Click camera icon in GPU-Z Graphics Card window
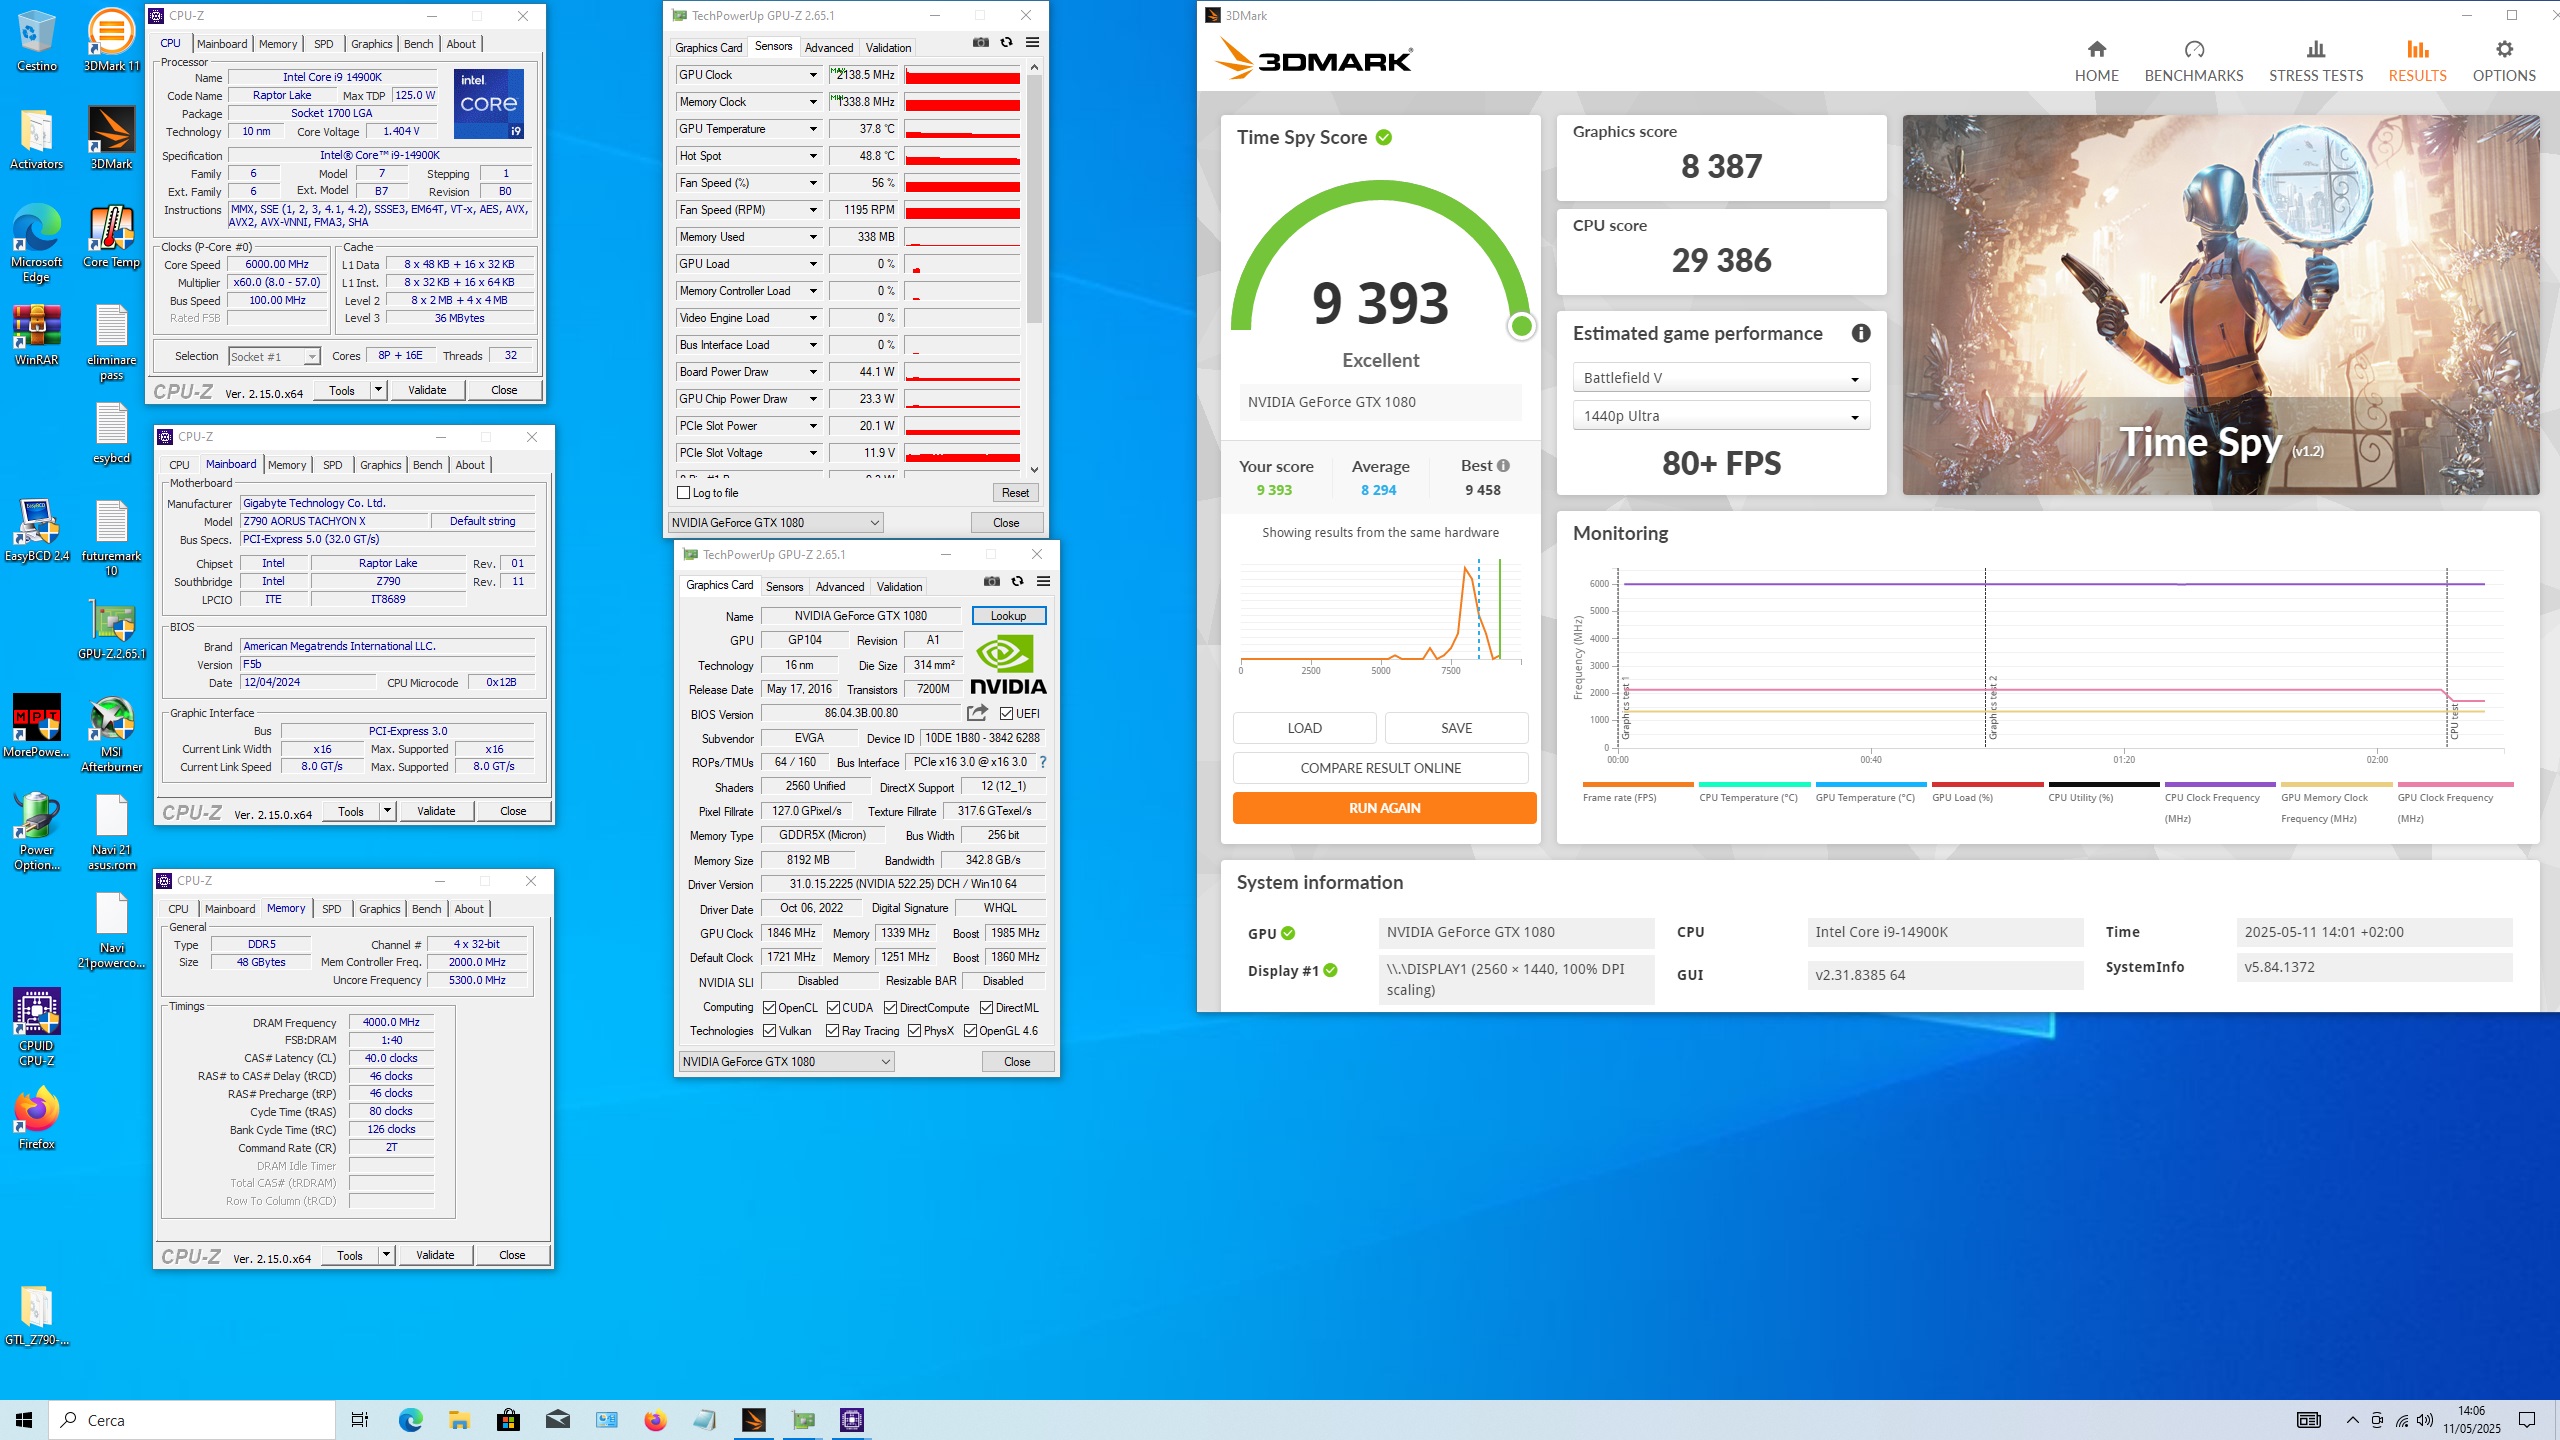The height and width of the screenshot is (1440, 2560). [x=991, y=582]
